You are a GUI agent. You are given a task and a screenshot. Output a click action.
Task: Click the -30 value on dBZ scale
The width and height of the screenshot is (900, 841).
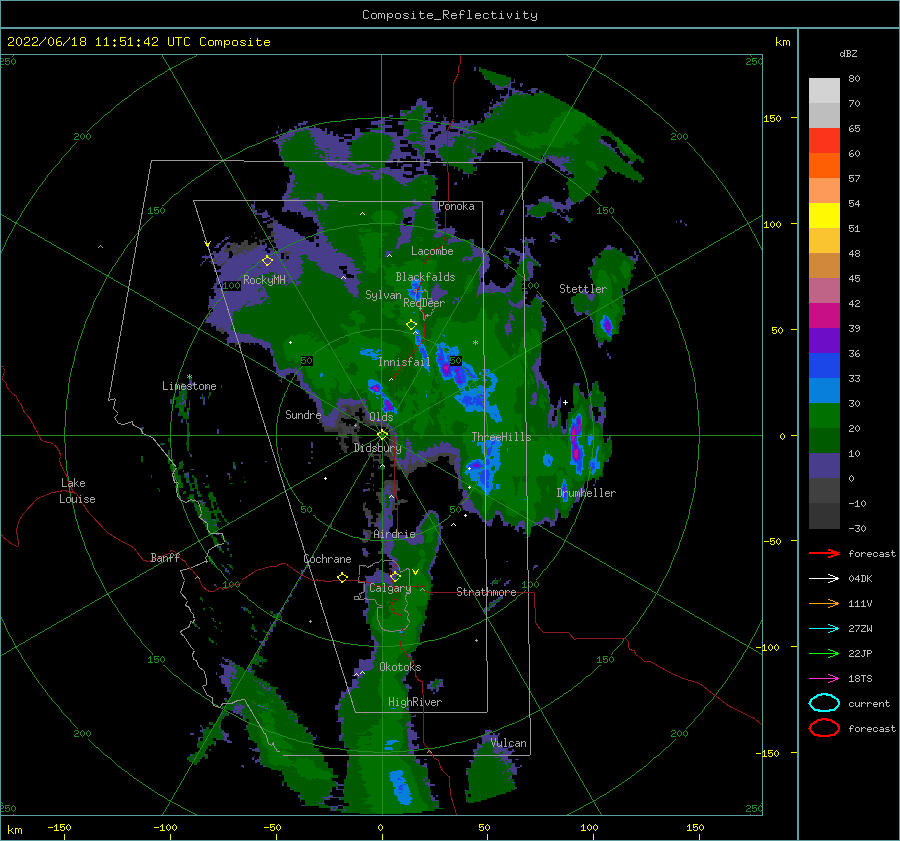pos(857,528)
